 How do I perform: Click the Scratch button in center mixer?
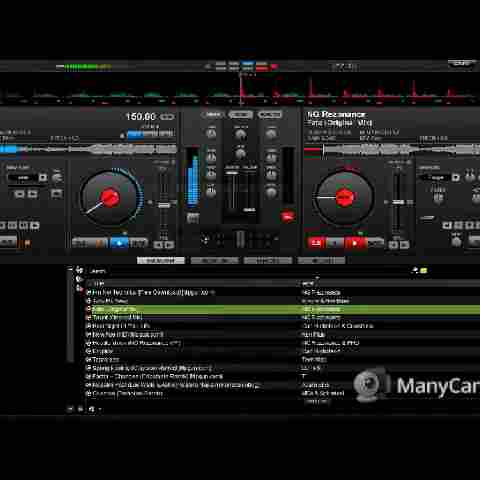269,115
